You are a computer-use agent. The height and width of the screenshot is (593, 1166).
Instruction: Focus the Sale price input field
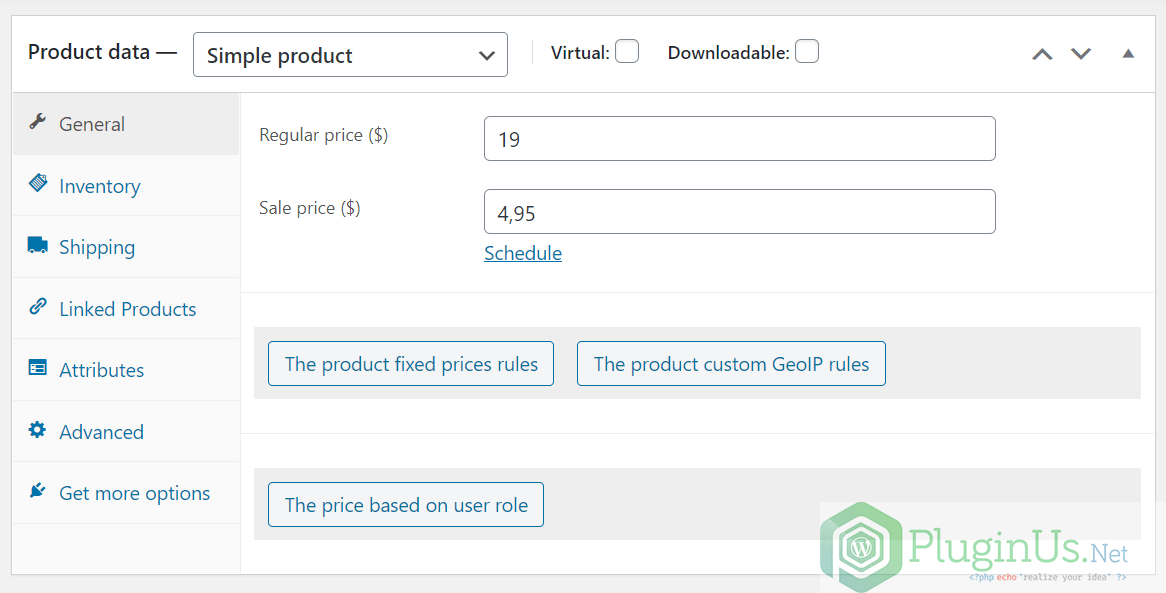tap(739, 211)
